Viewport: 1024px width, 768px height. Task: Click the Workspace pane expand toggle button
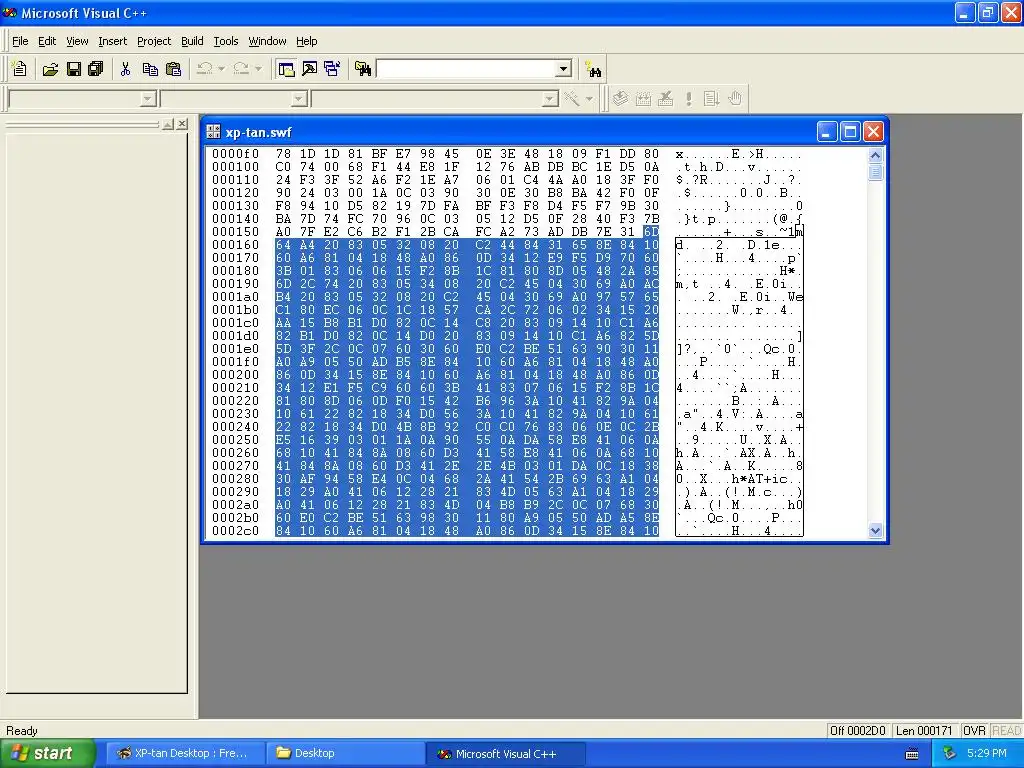point(168,123)
